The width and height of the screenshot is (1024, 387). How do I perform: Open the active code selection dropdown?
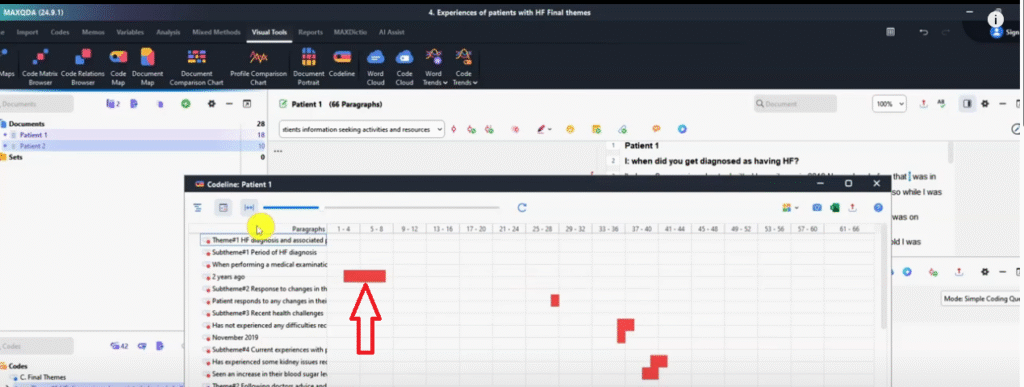click(362, 129)
